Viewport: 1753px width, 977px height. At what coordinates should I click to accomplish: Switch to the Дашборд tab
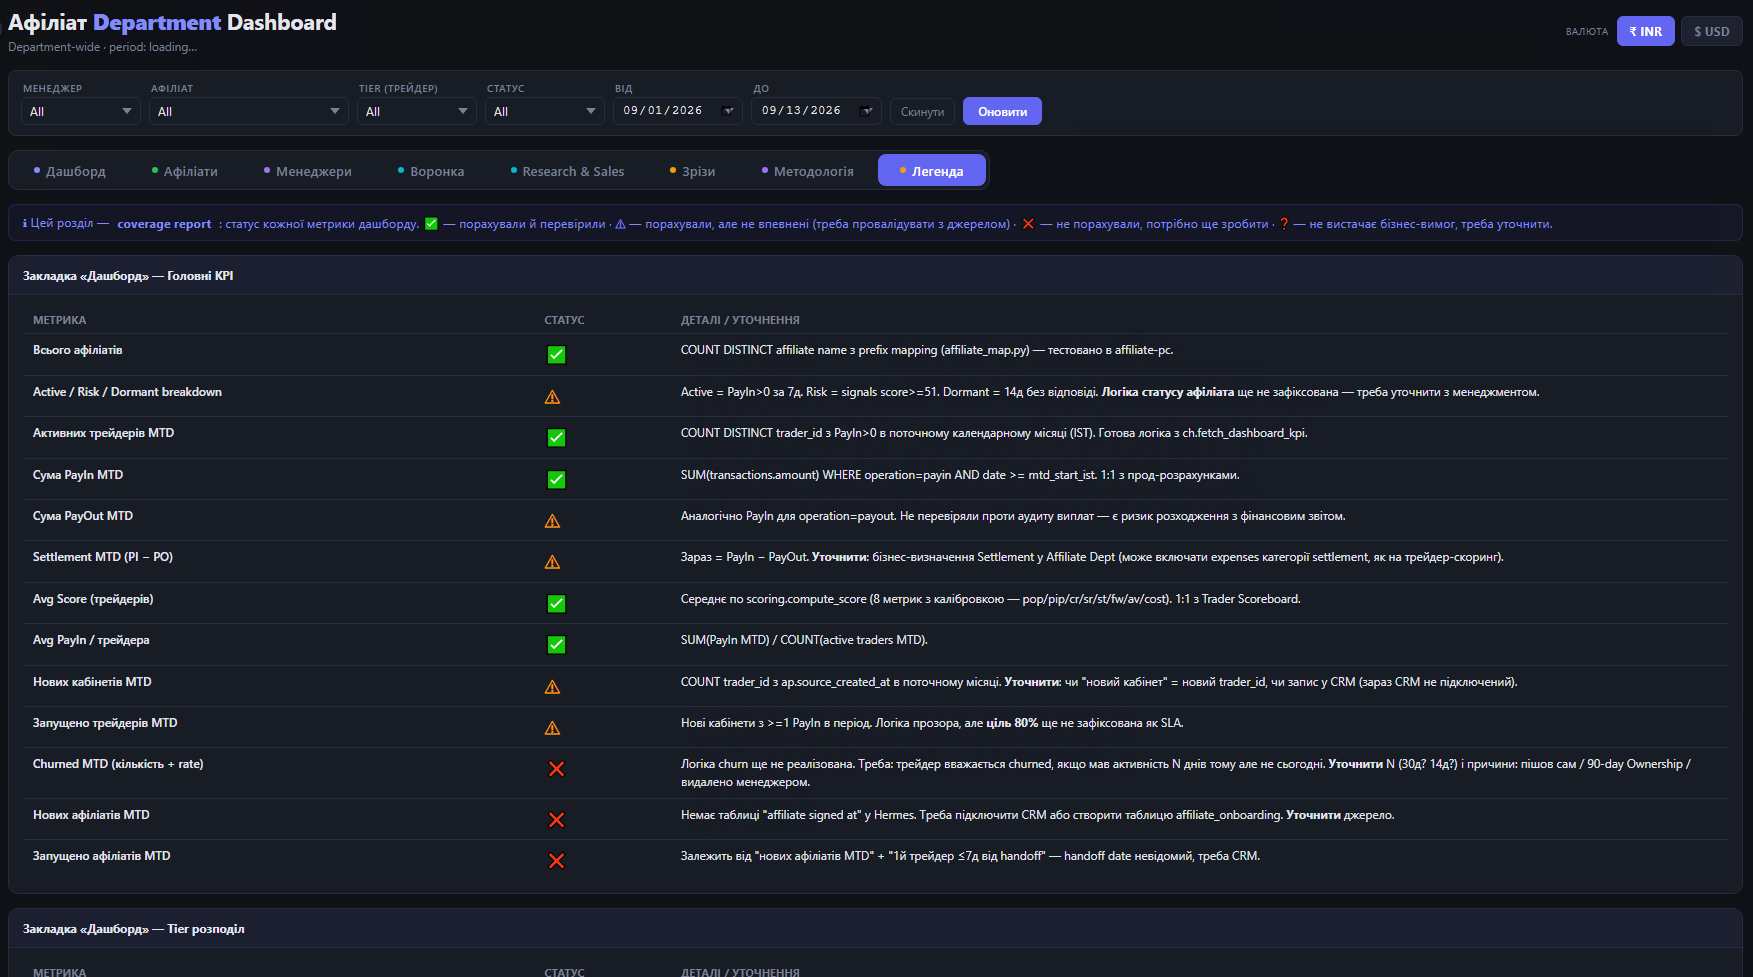[69, 171]
